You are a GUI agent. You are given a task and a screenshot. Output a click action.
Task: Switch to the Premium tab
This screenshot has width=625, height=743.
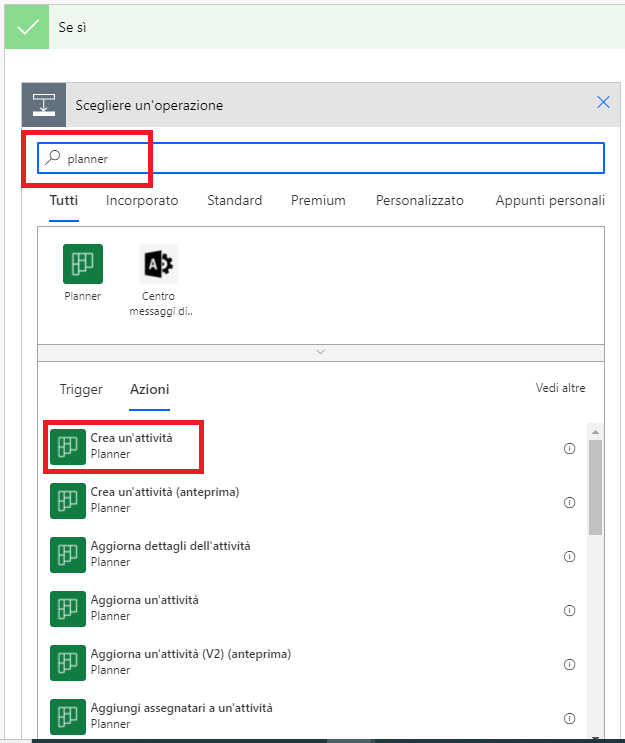tap(318, 200)
